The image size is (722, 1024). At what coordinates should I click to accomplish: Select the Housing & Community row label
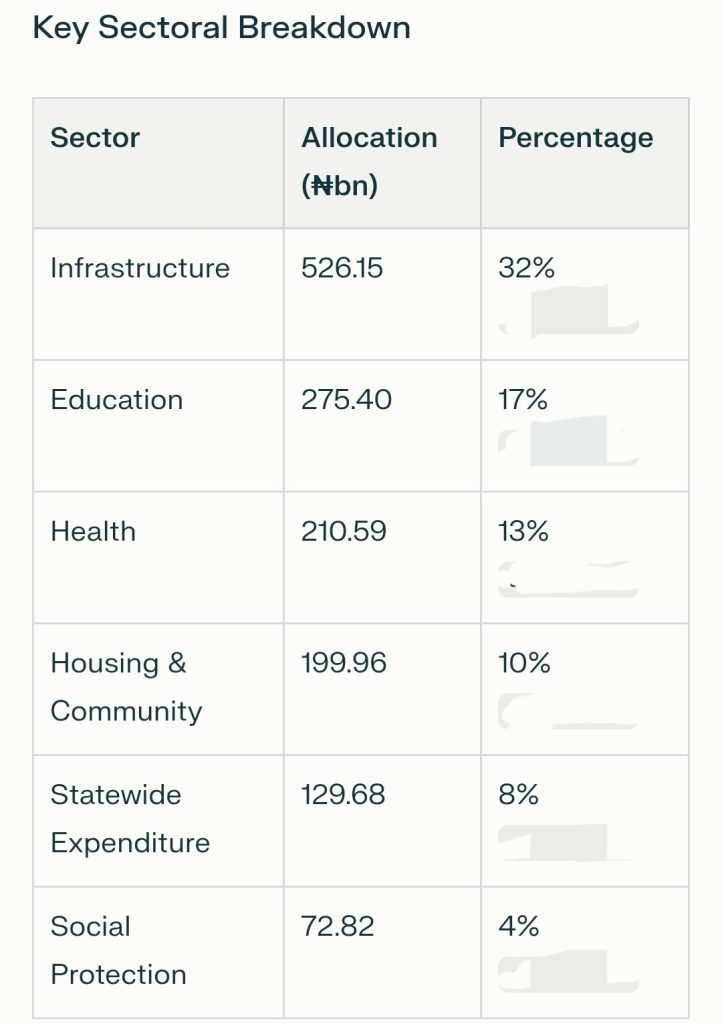(x=126, y=687)
